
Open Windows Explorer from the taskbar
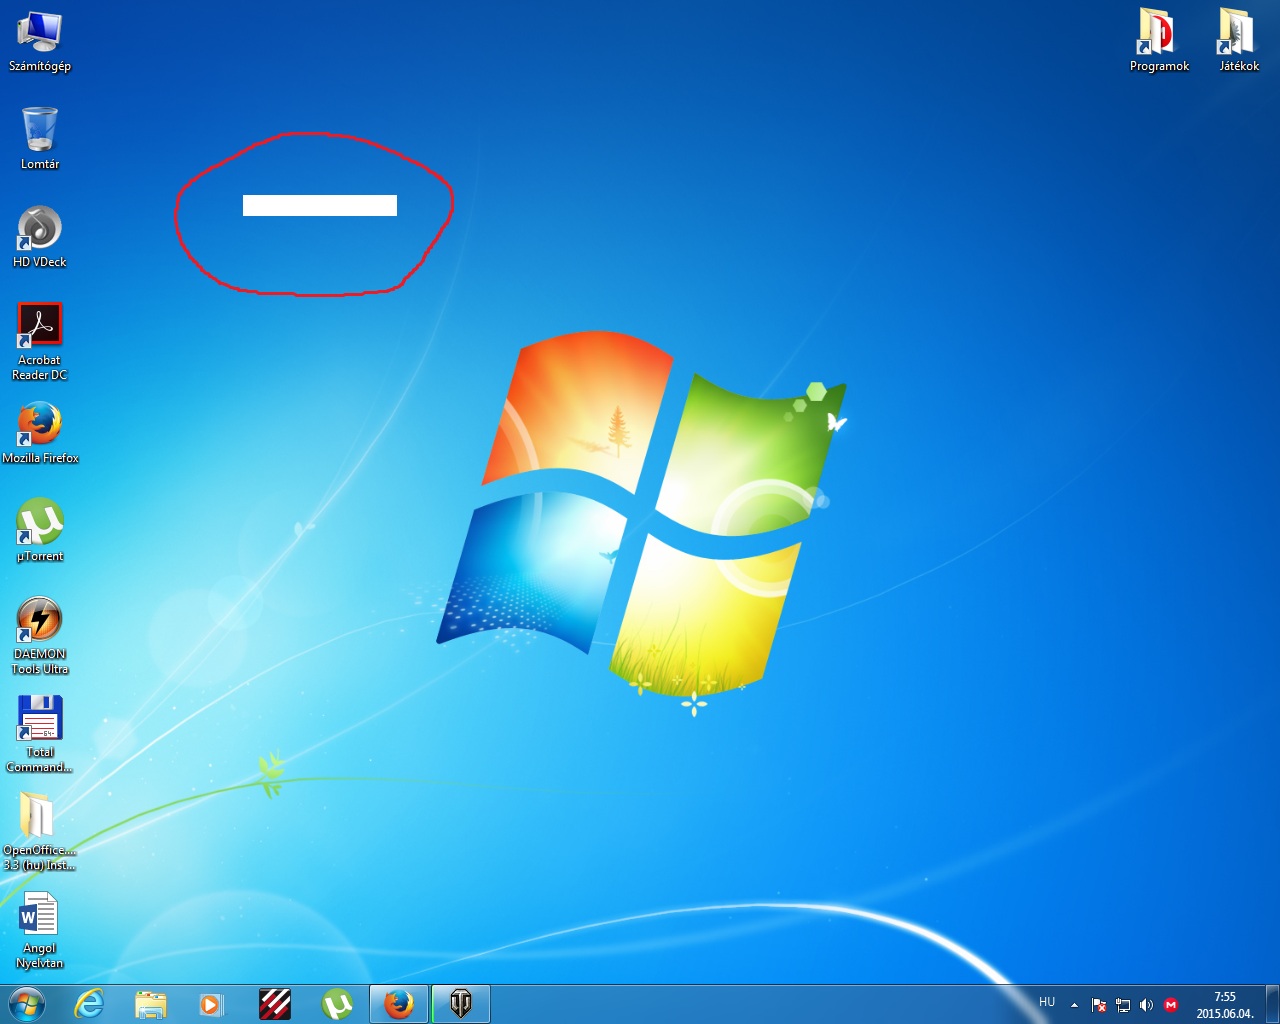[x=151, y=1004]
